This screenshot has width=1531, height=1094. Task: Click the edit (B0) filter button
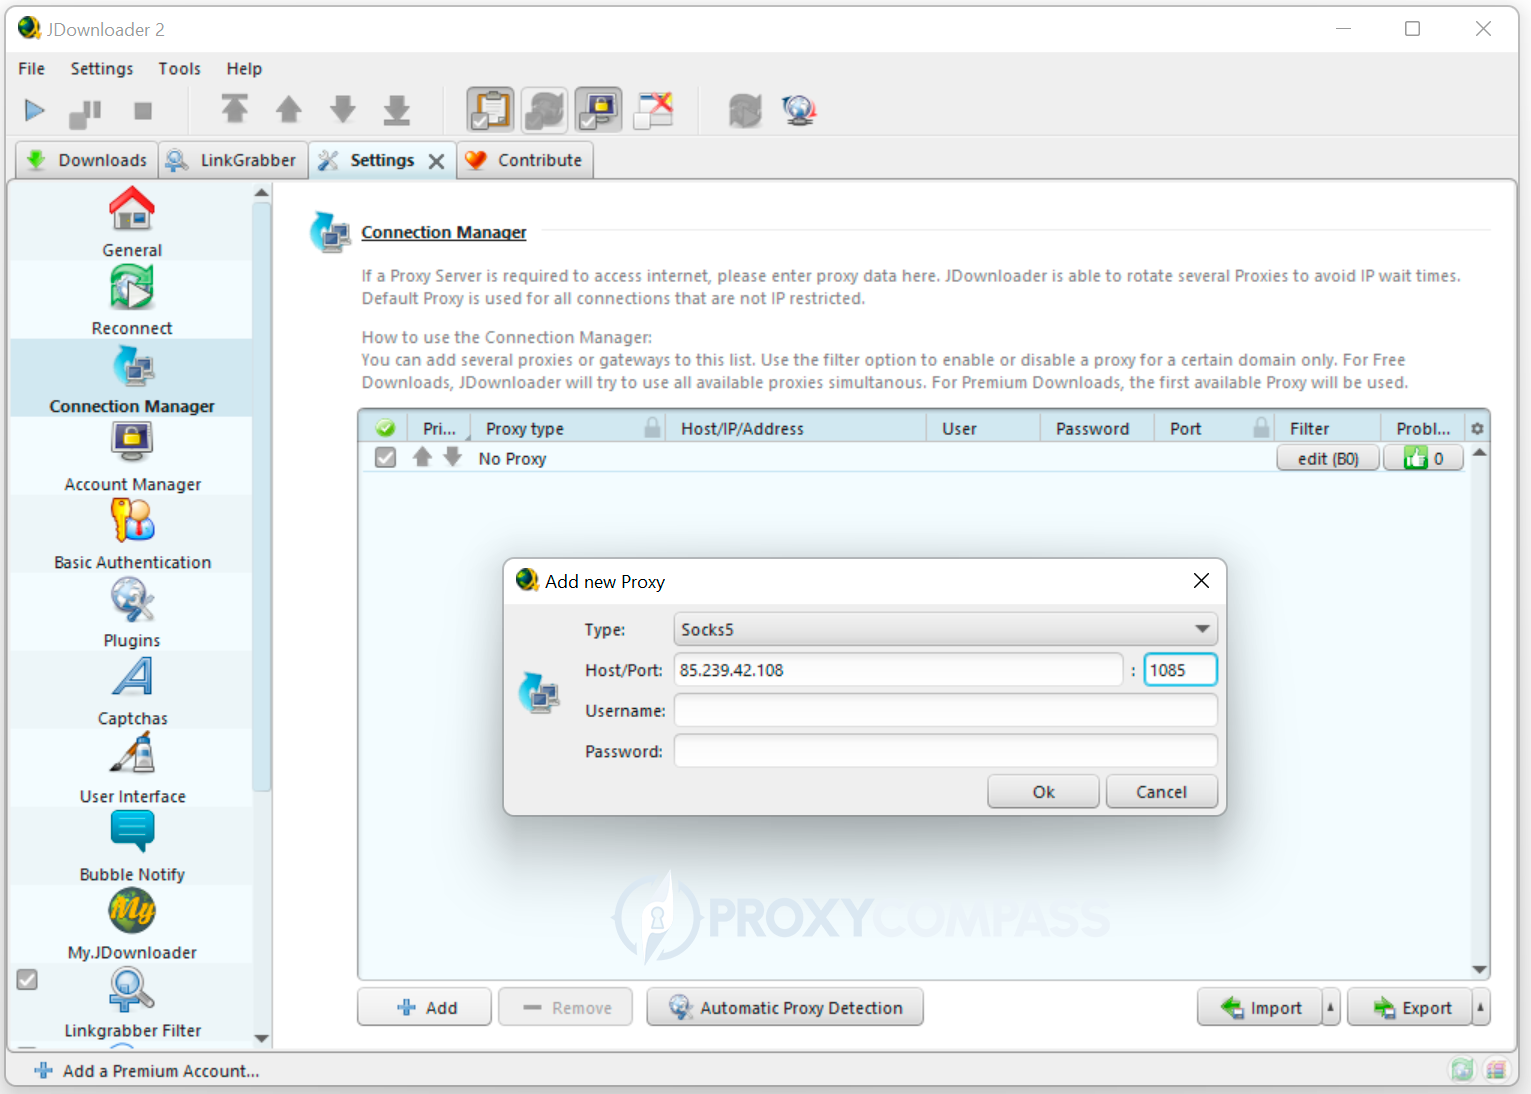coord(1328,458)
